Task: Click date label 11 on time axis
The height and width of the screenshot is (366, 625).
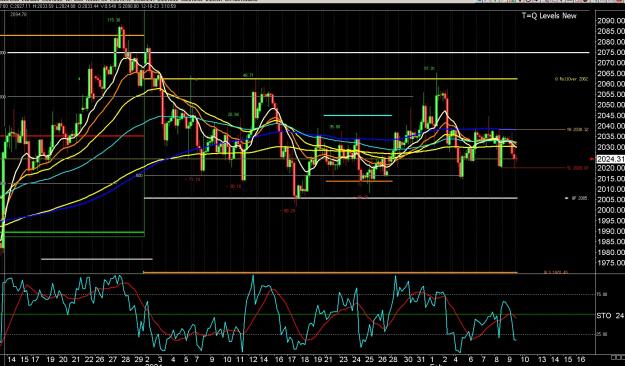Action: click(240, 359)
